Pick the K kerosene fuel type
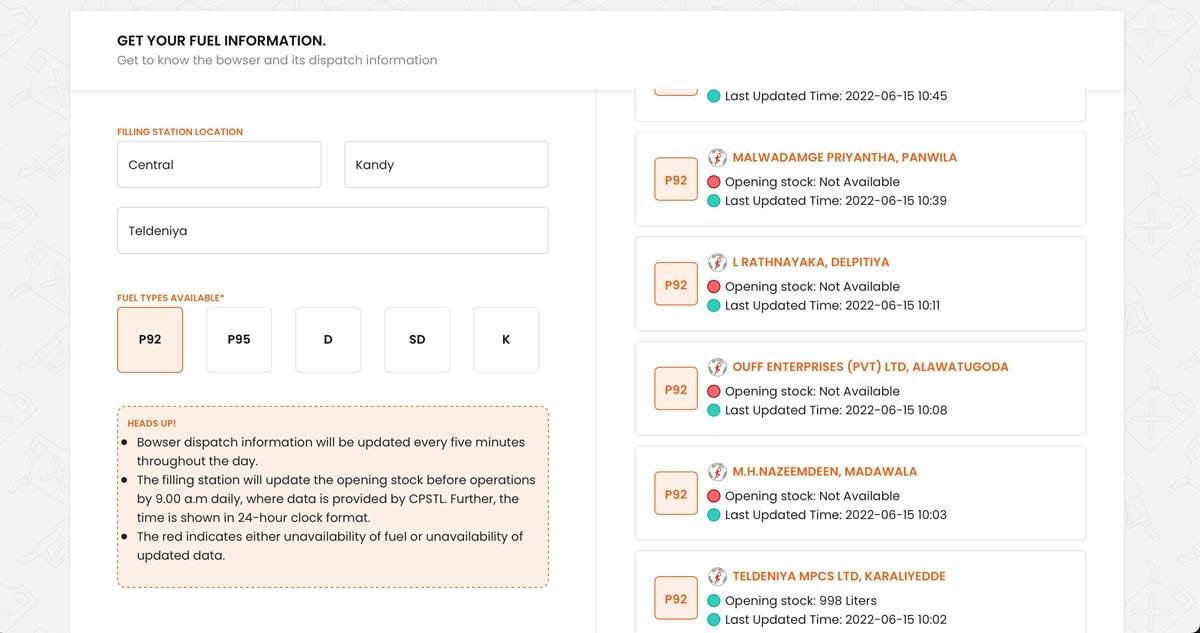Viewport: 1200px width, 633px height. tap(506, 340)
